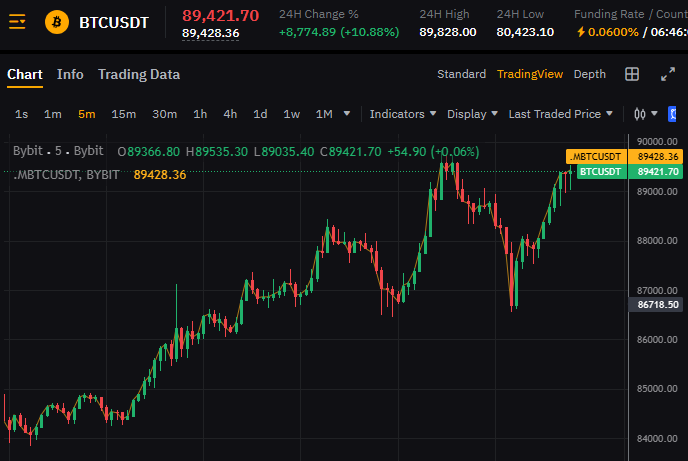Click the C89421.70 close value in legend
Viewport: 688px width, 461px height.
point(351,152)
